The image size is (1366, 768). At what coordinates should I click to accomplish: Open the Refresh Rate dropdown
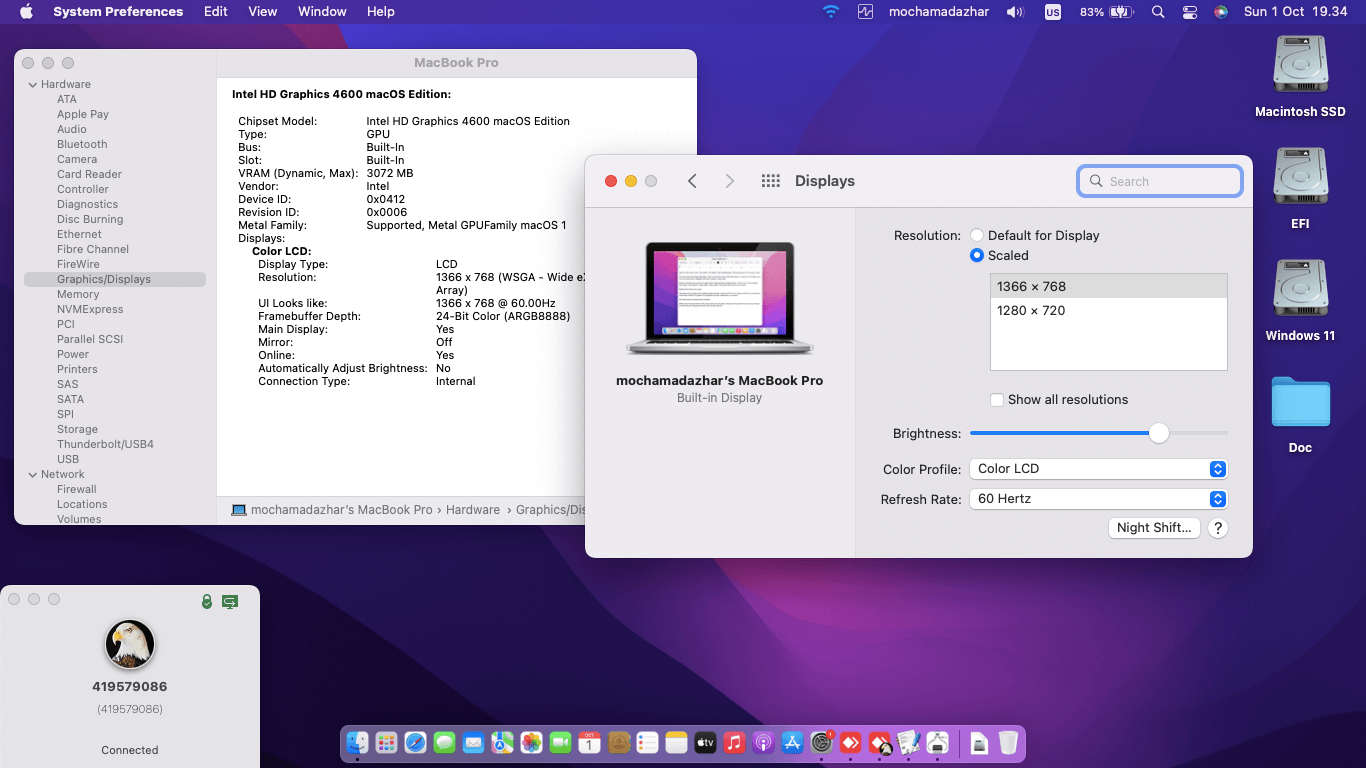tap(1097, 498)
